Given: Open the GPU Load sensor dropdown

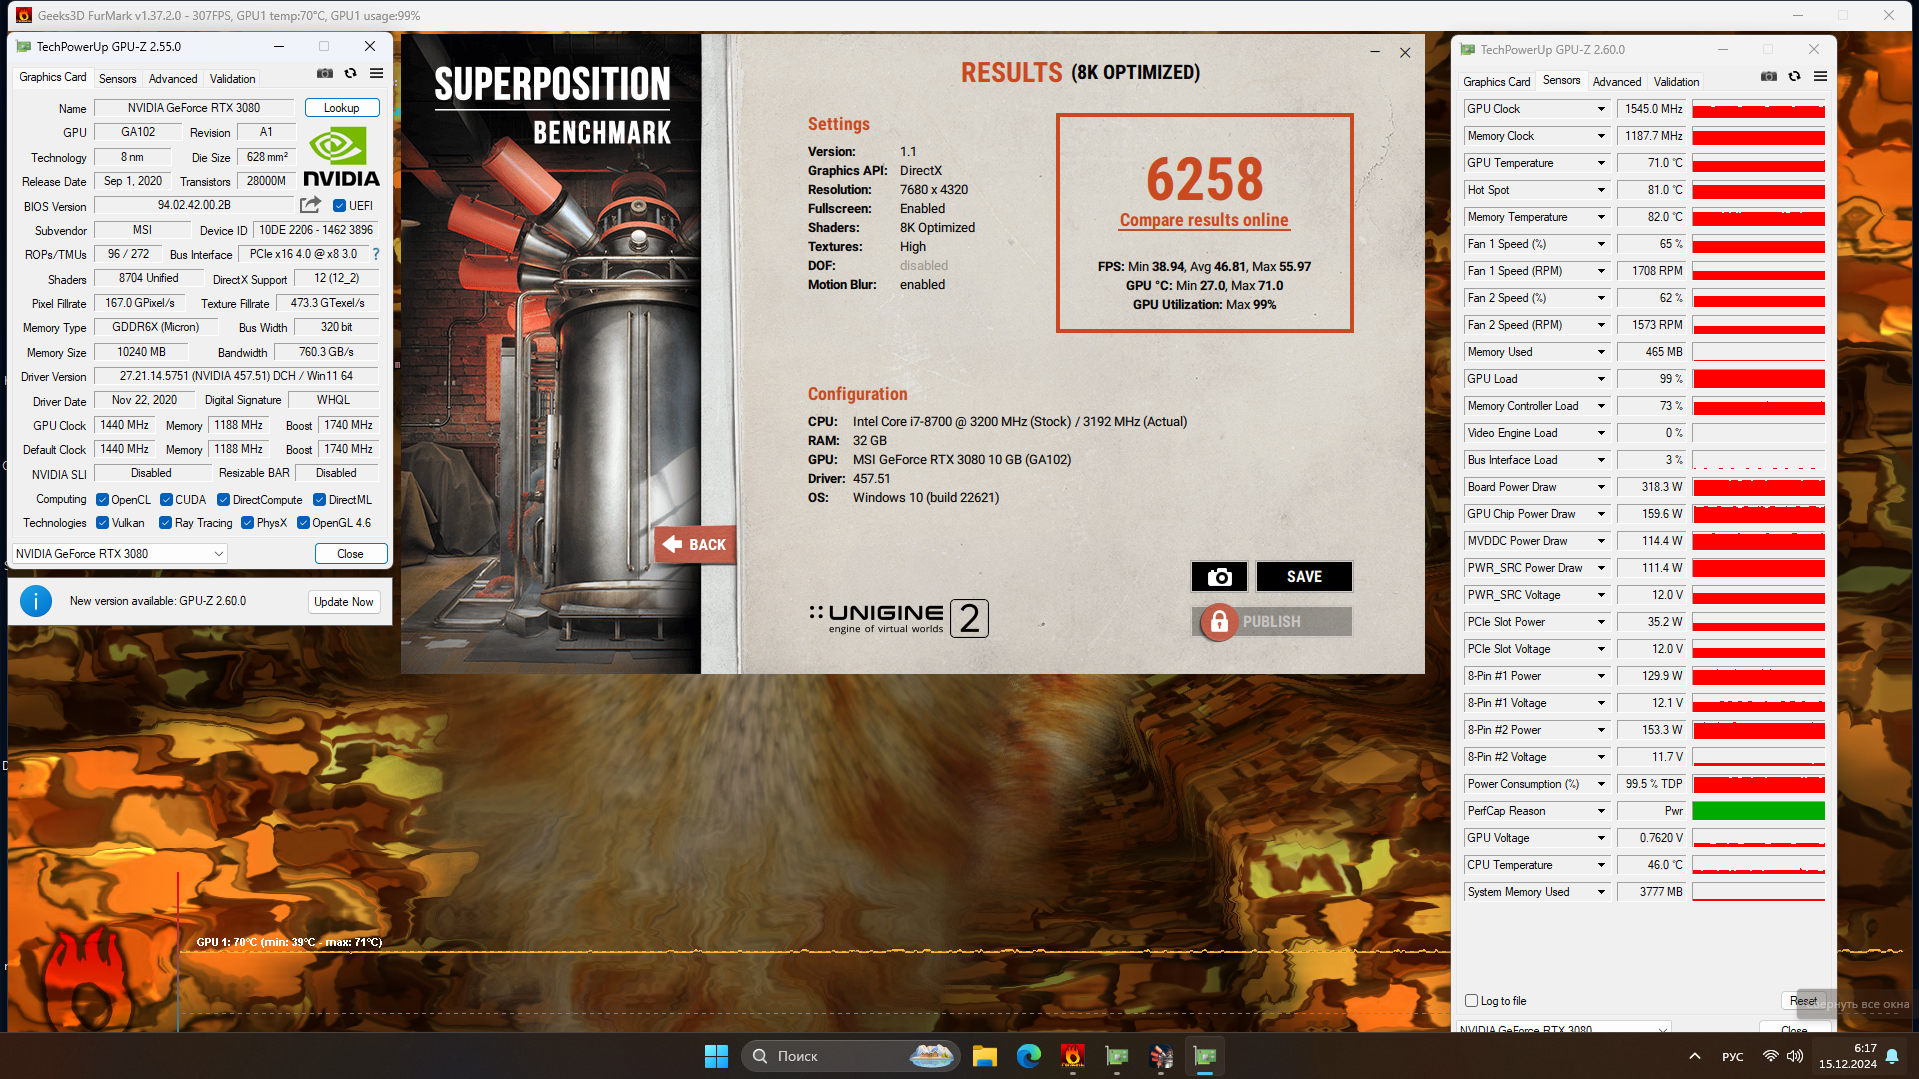Looking at the screenshot, I should 1601,379.
